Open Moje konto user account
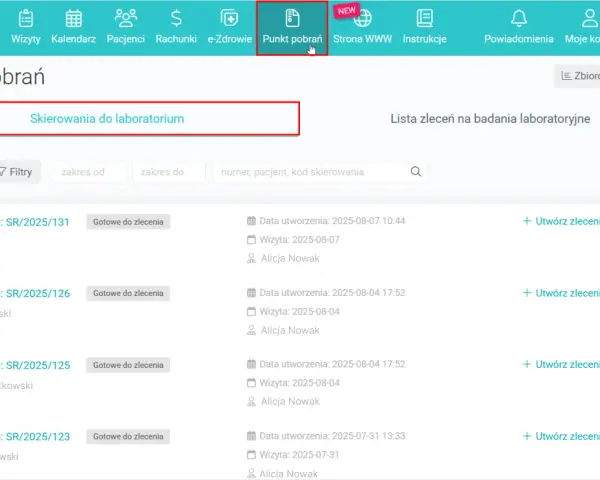The image size is (600, 480). coord(582,28)
